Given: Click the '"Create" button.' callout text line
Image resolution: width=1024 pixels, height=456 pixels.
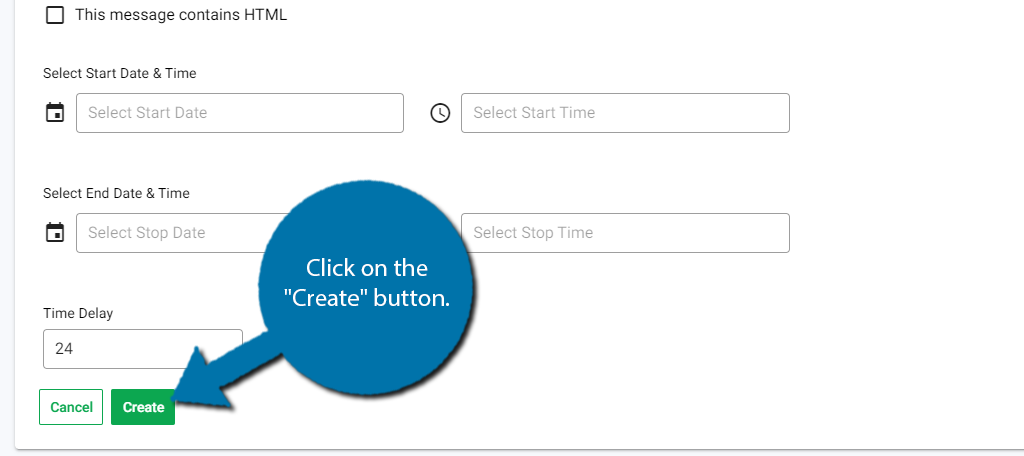Looking at the screenshot, I should [367, 299].
